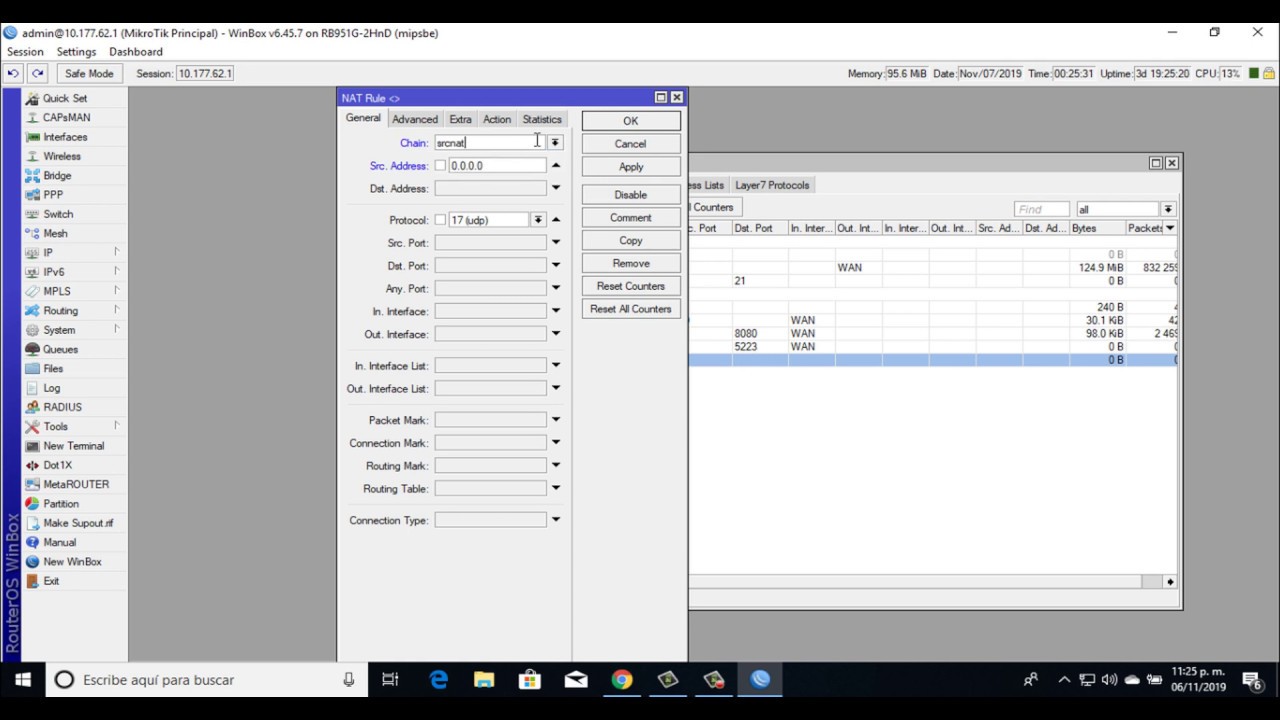Expand the Connection Mark field
The image size is (1280, 720).
(556, 443)
